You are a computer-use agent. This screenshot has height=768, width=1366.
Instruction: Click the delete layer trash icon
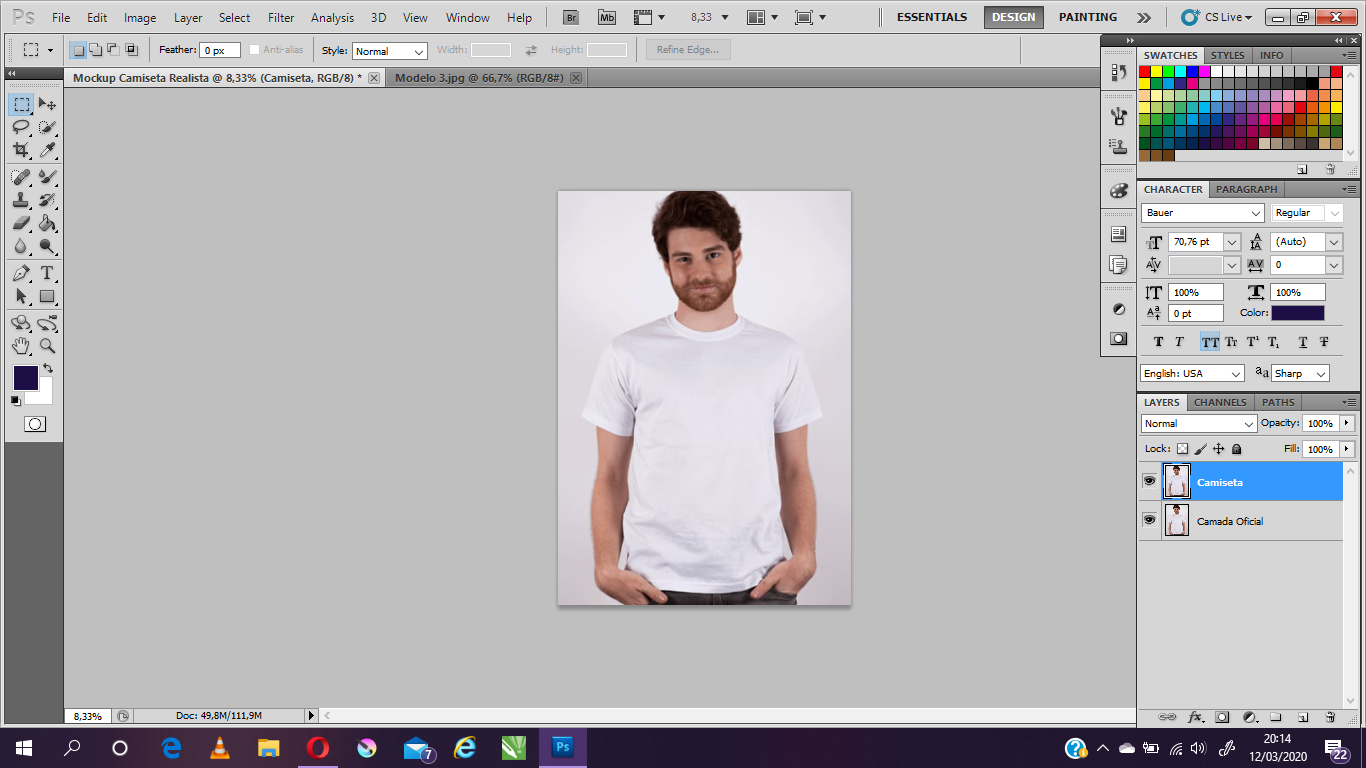1330,717
